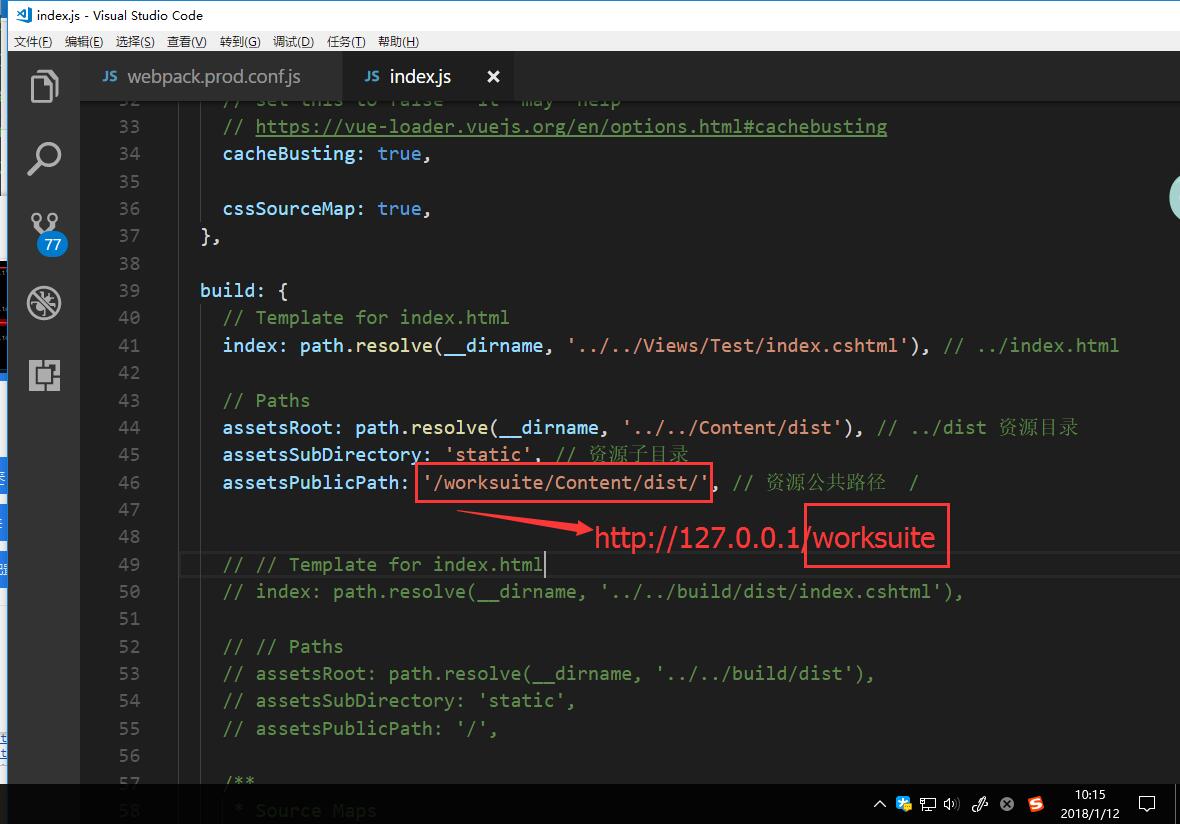Click the Visual Studio Code logo in title bar
This screenshot has width=1180, height=824.
coord(24,14)
